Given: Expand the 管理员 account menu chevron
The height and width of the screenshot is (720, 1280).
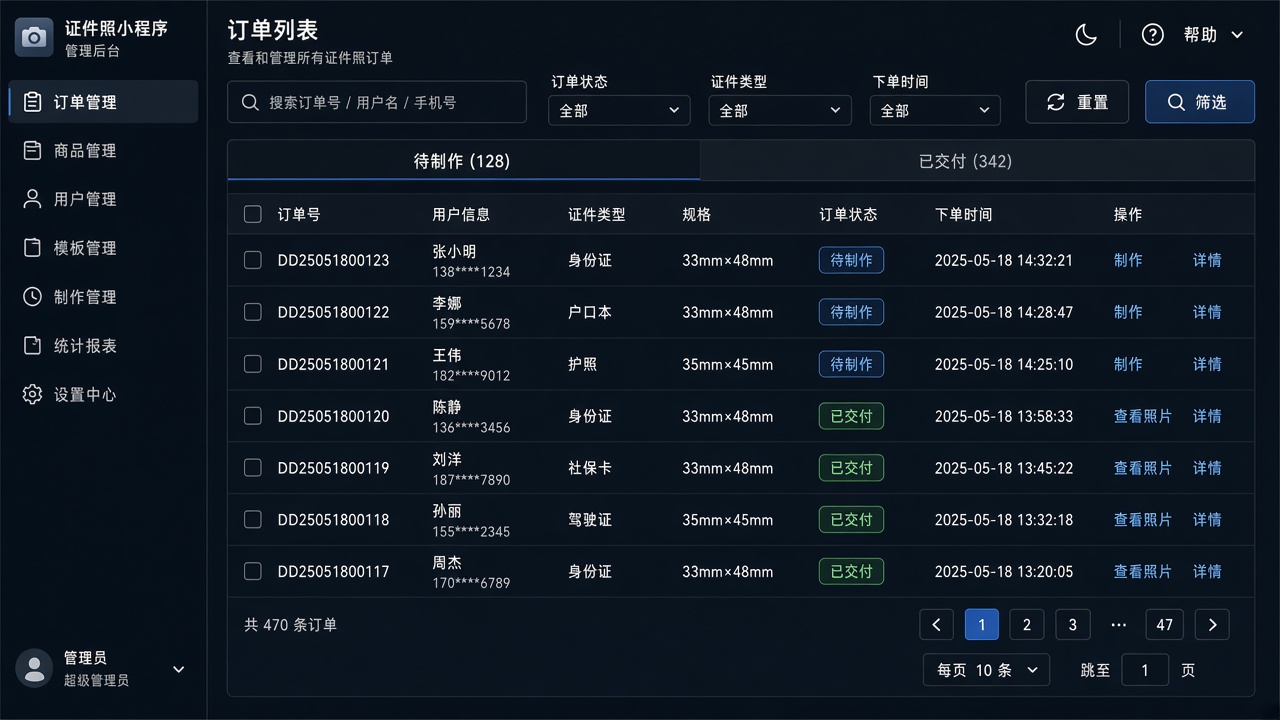Looking at the screenshot, I should coord(179,669).
